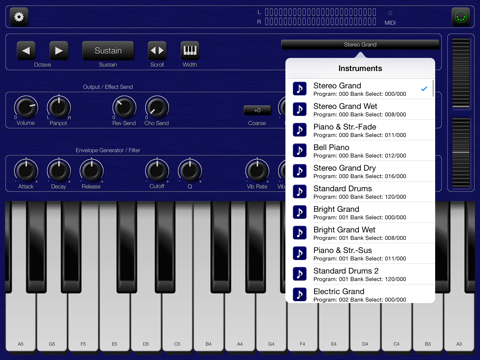Play the B3 white key
The image size is (480, 360).
pyautogui.click(x=428, y=328)
